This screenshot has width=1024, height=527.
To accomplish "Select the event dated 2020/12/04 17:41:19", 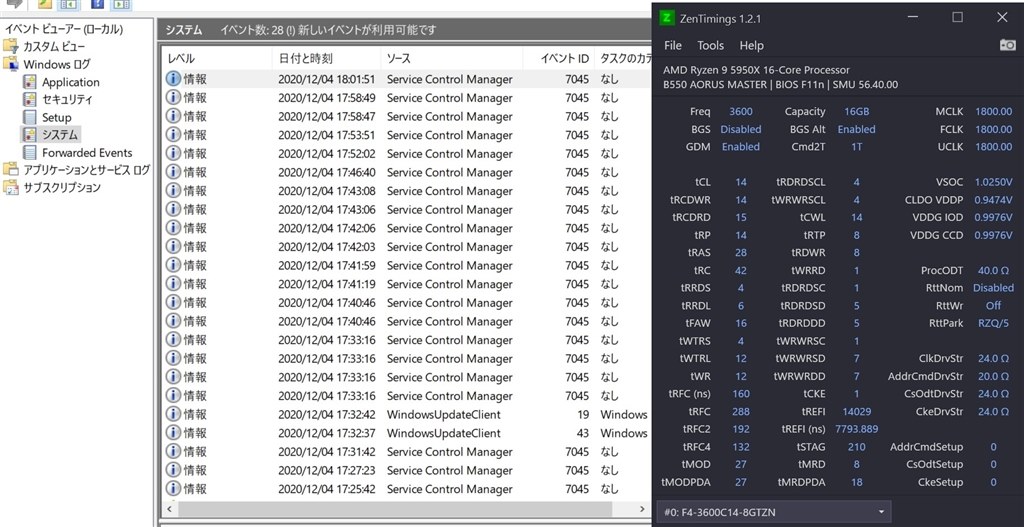I will click(406, 284).
